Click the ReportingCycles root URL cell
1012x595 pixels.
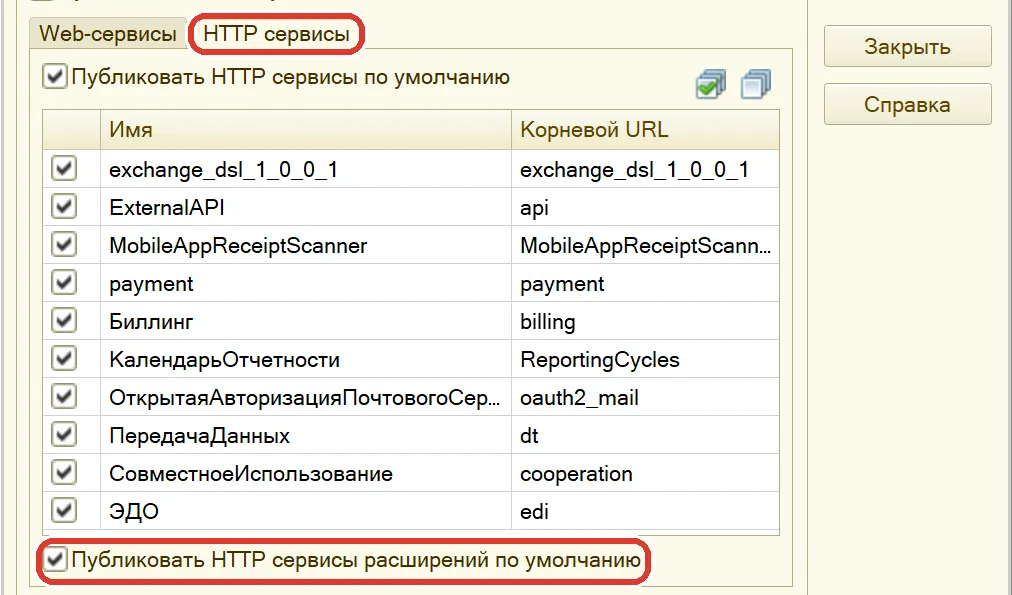click(645, 359)
